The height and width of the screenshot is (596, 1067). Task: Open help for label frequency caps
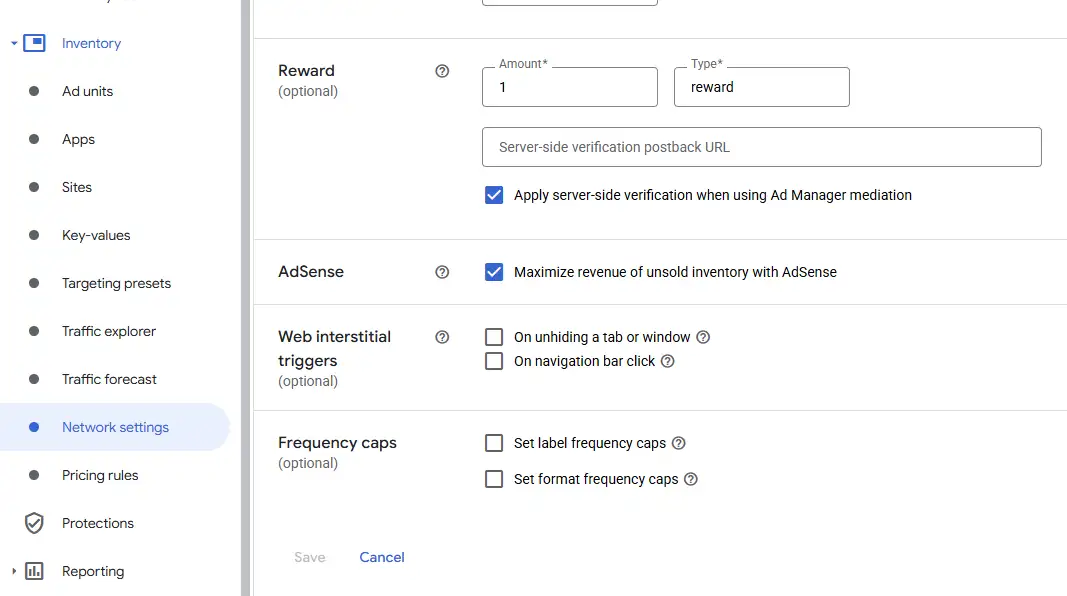pyautogui.click(x=679, y=443)
